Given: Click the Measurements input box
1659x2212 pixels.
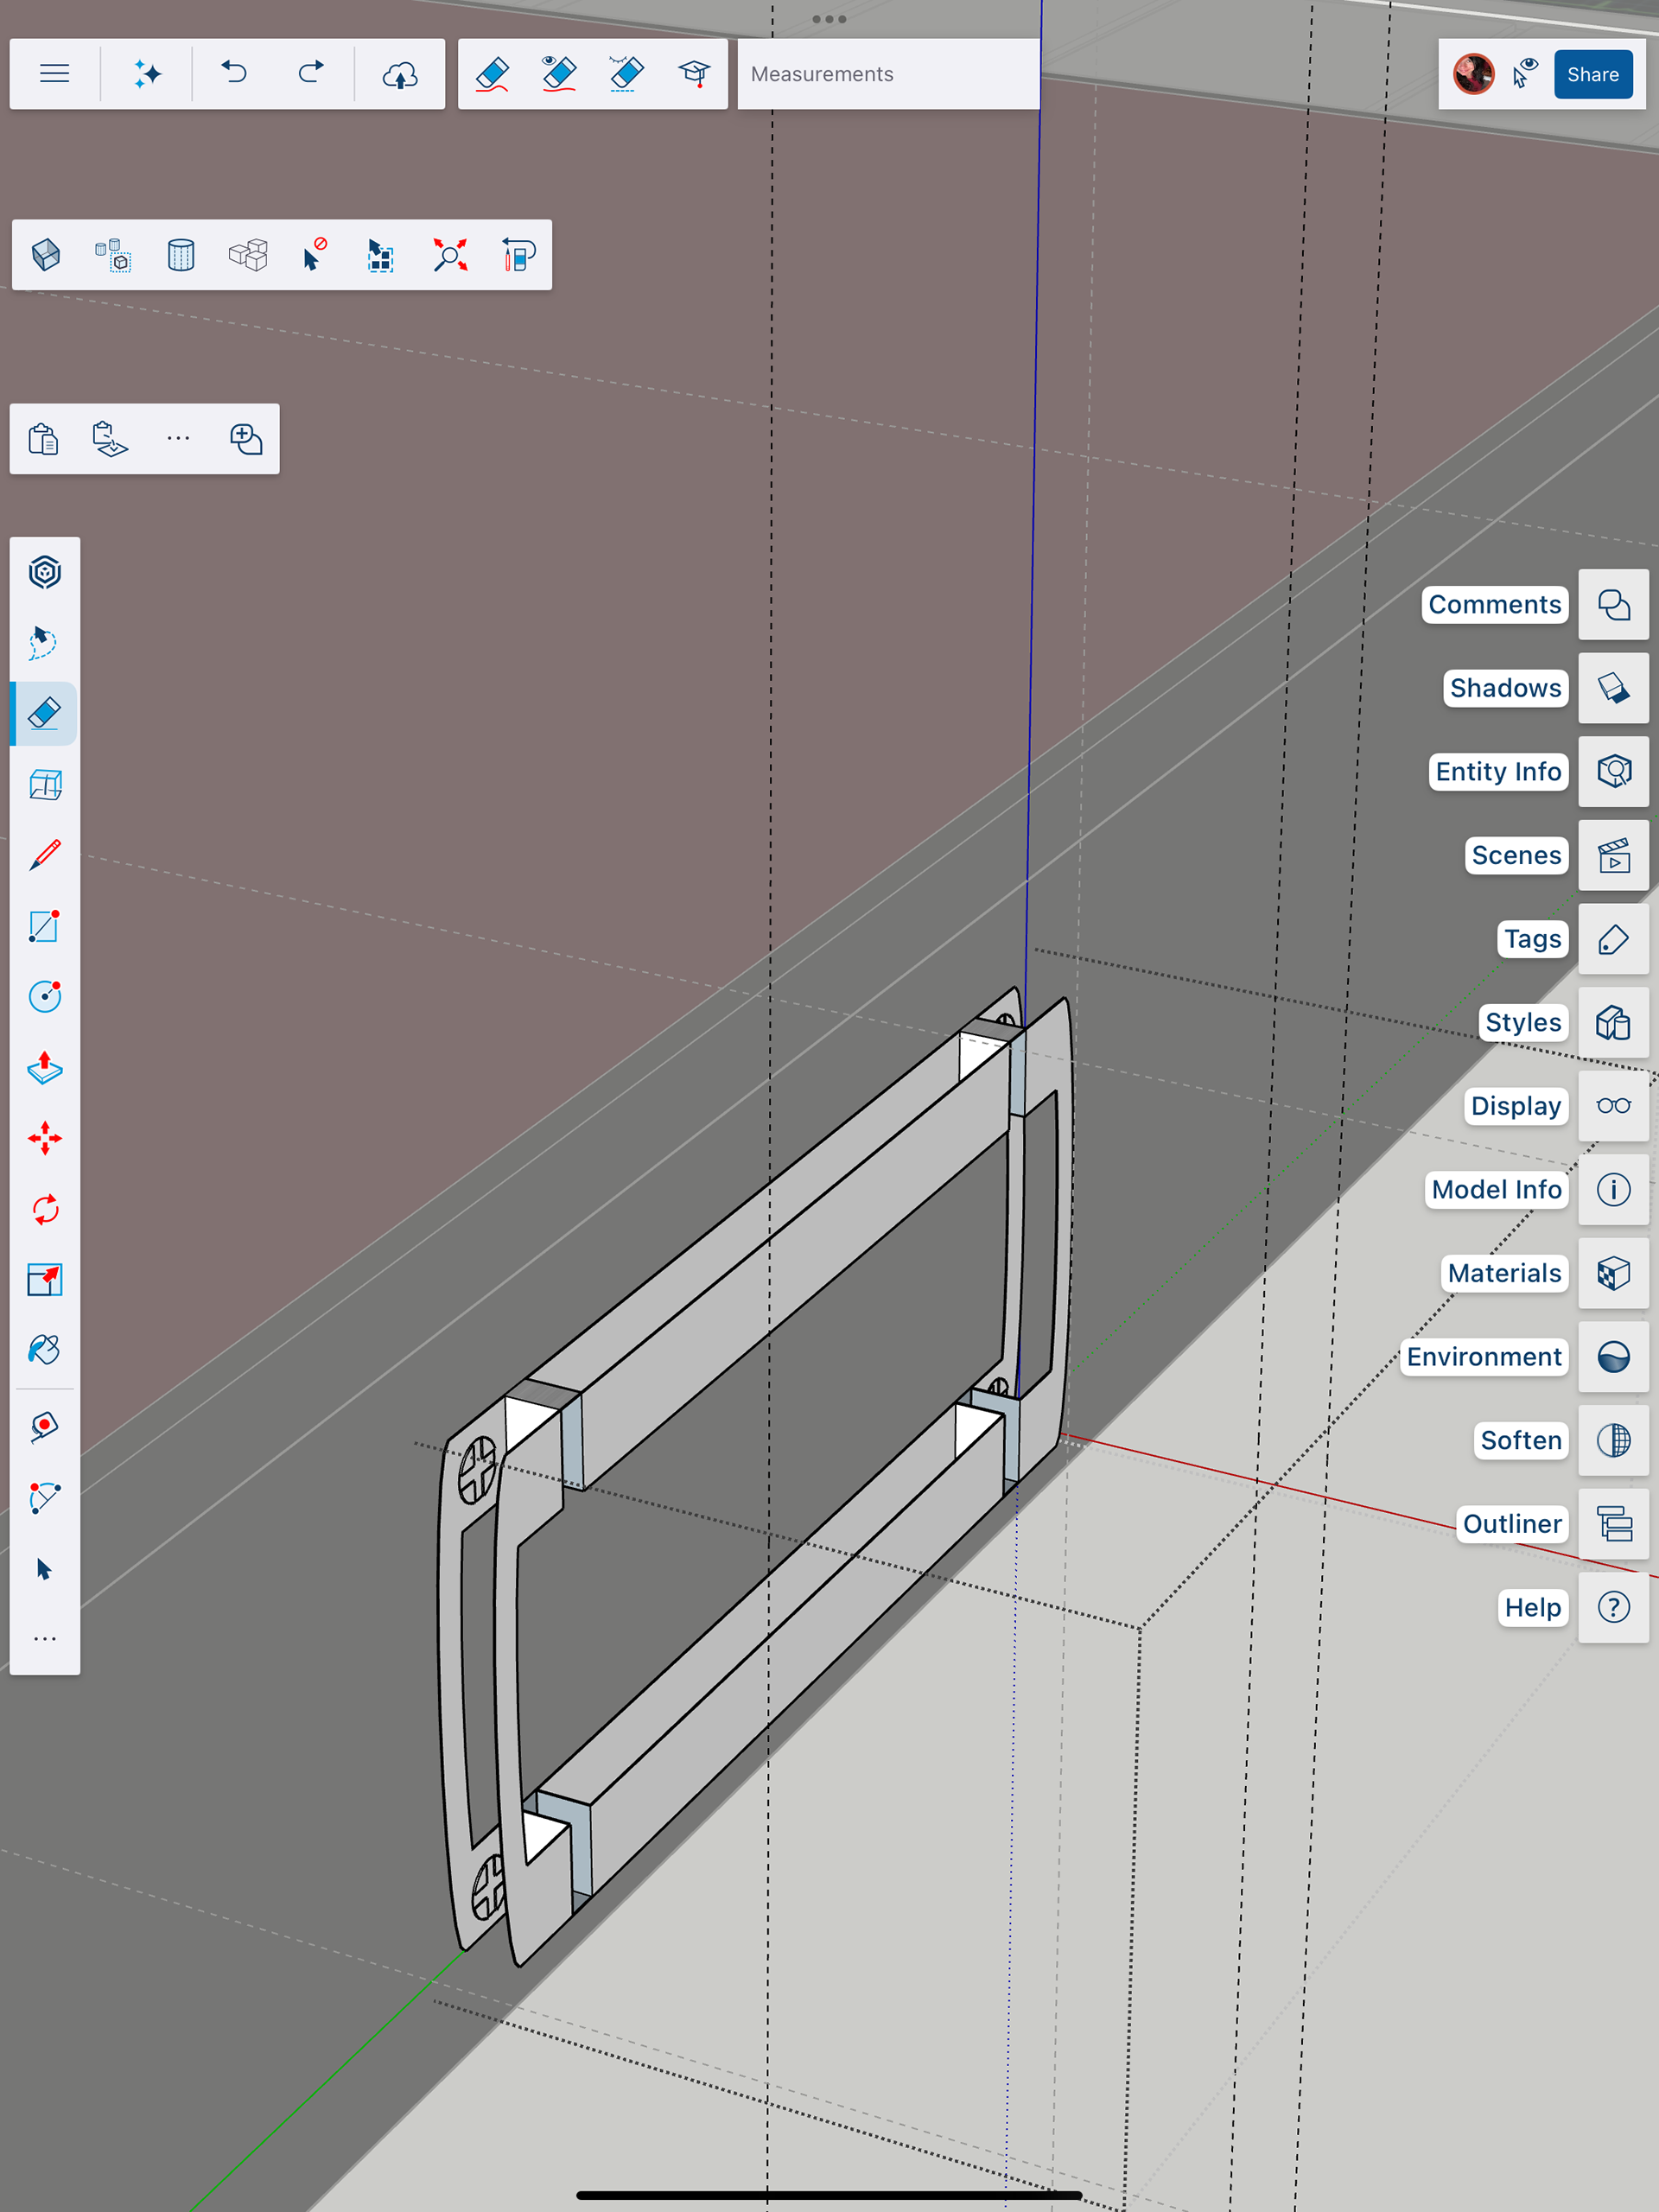Looking at the screenshot, I should 888,74.
